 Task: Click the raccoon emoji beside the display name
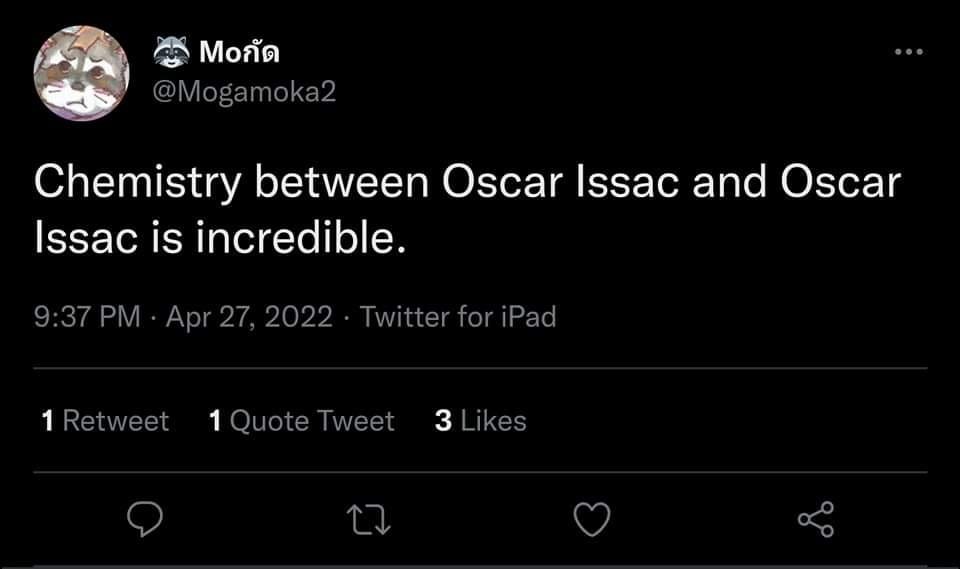pos(172,51)
